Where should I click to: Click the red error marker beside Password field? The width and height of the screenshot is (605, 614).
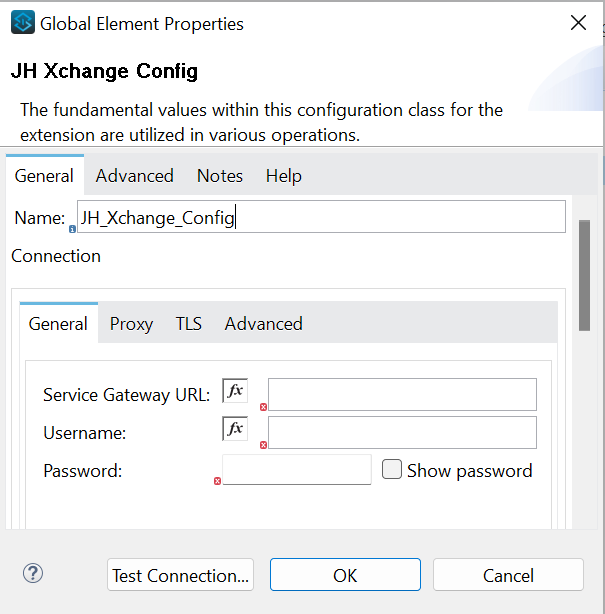217,481
